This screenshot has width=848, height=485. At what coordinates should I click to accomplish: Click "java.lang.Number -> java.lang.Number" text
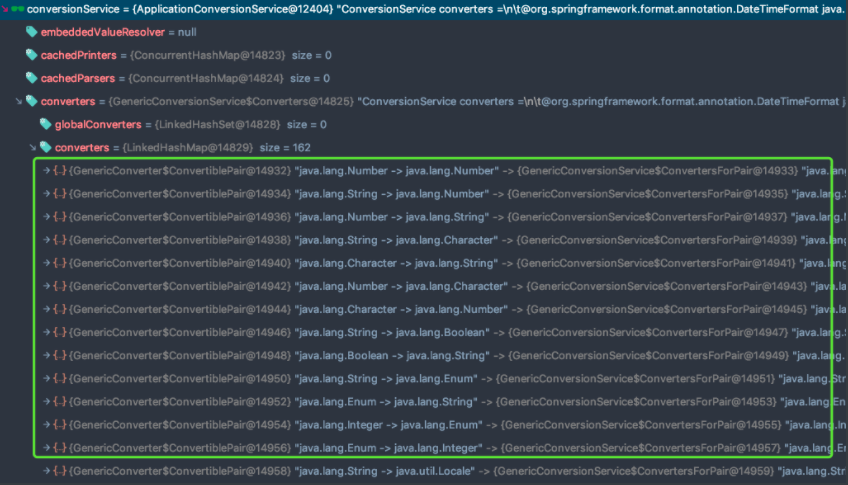point(397,170)
